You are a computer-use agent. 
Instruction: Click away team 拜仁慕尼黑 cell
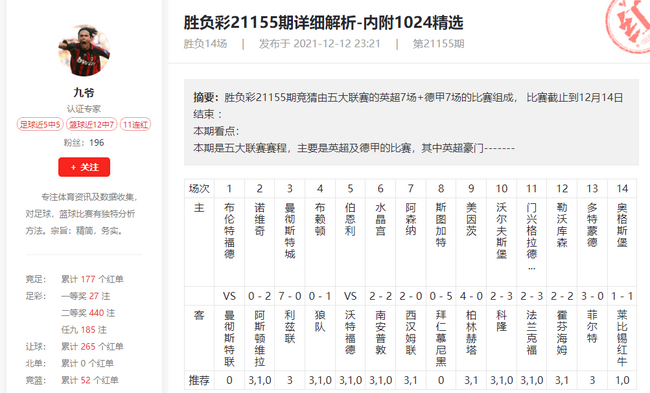click(441, 338)
